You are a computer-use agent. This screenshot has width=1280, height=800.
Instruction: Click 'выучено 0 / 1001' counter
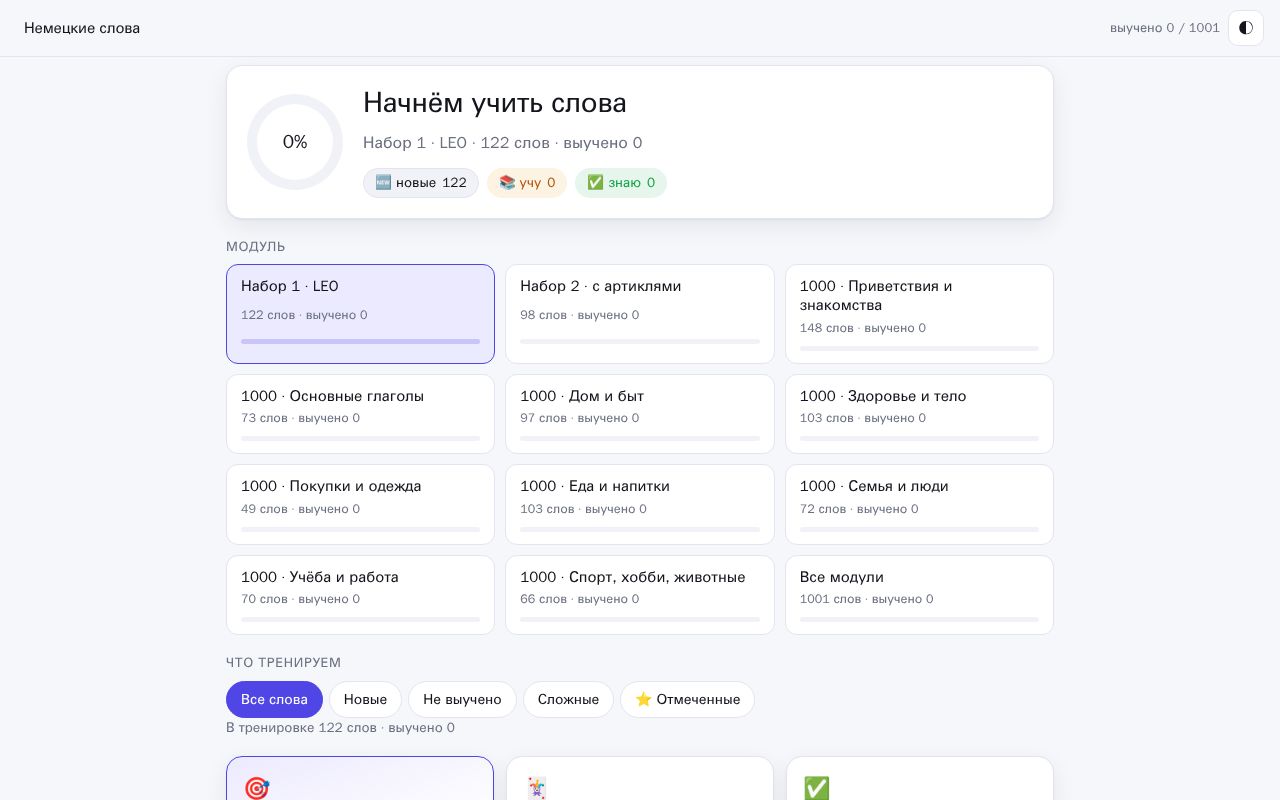(1165, 28)
